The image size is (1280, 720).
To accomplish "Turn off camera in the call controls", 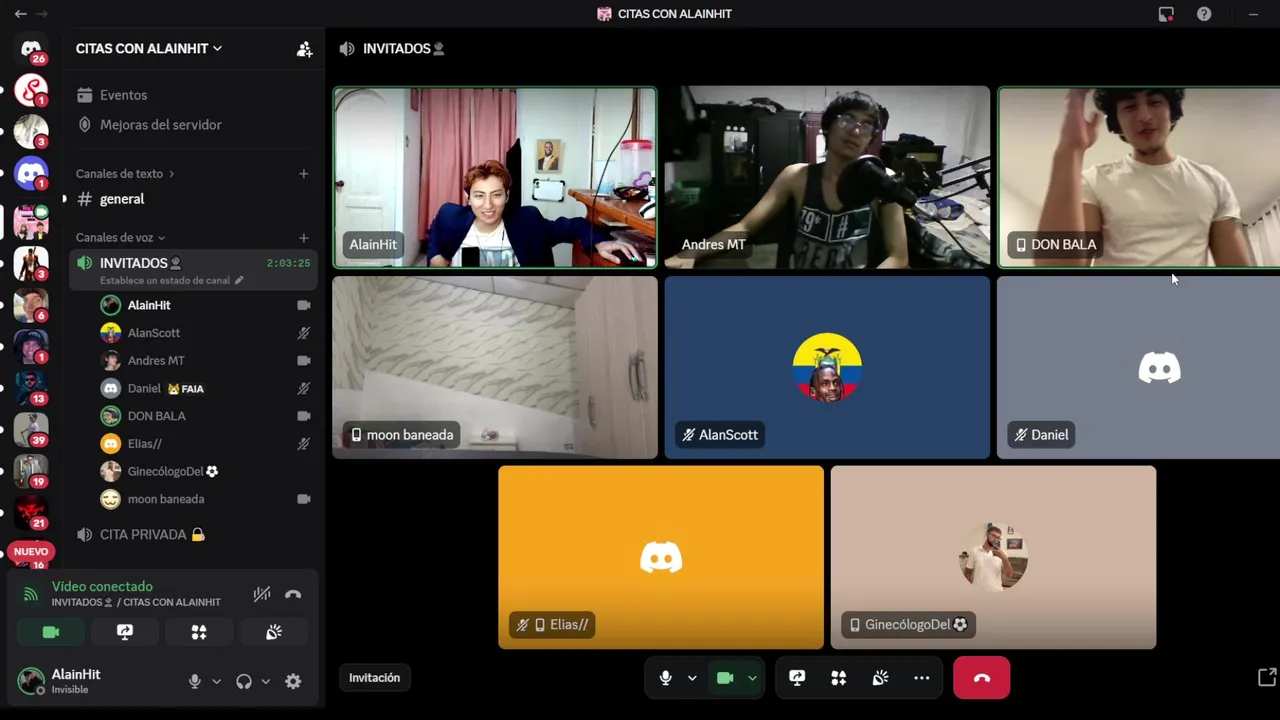I will (x=725, y=678).
